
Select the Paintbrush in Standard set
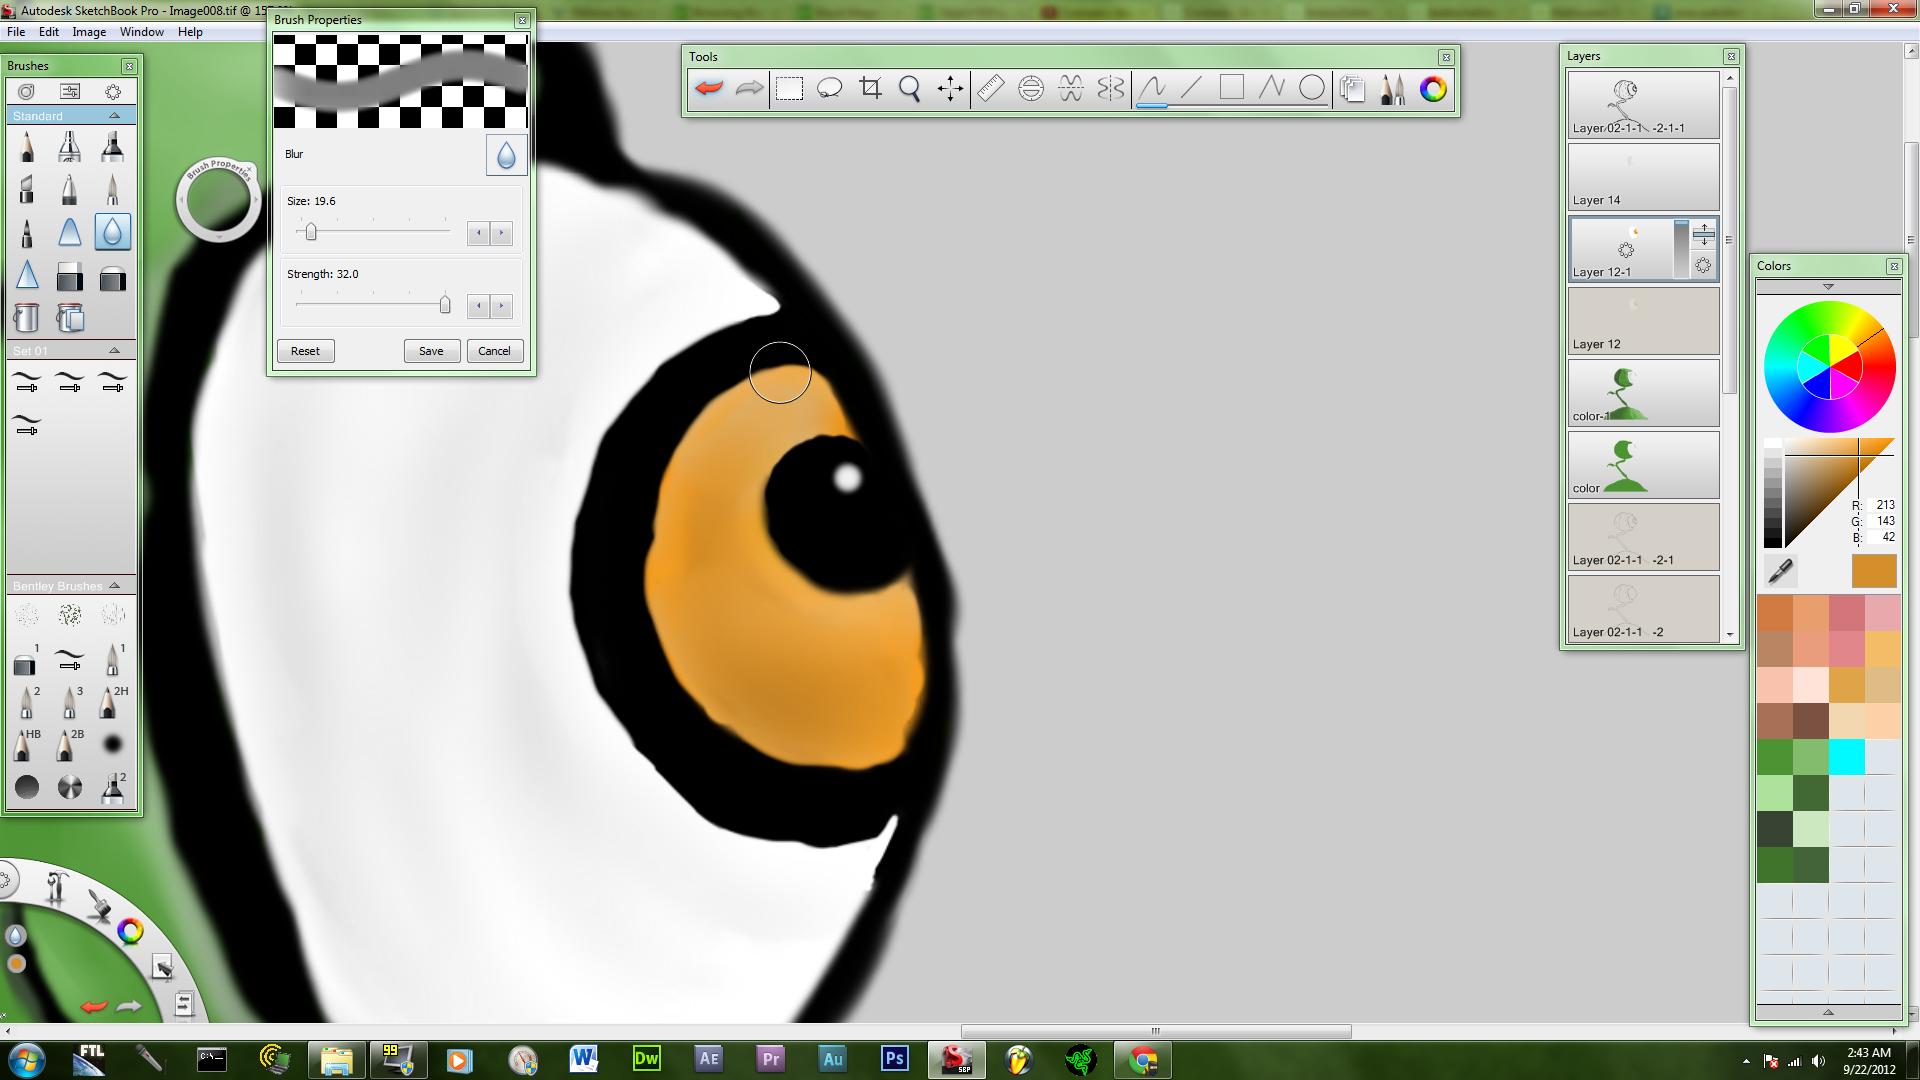(113, 189)
